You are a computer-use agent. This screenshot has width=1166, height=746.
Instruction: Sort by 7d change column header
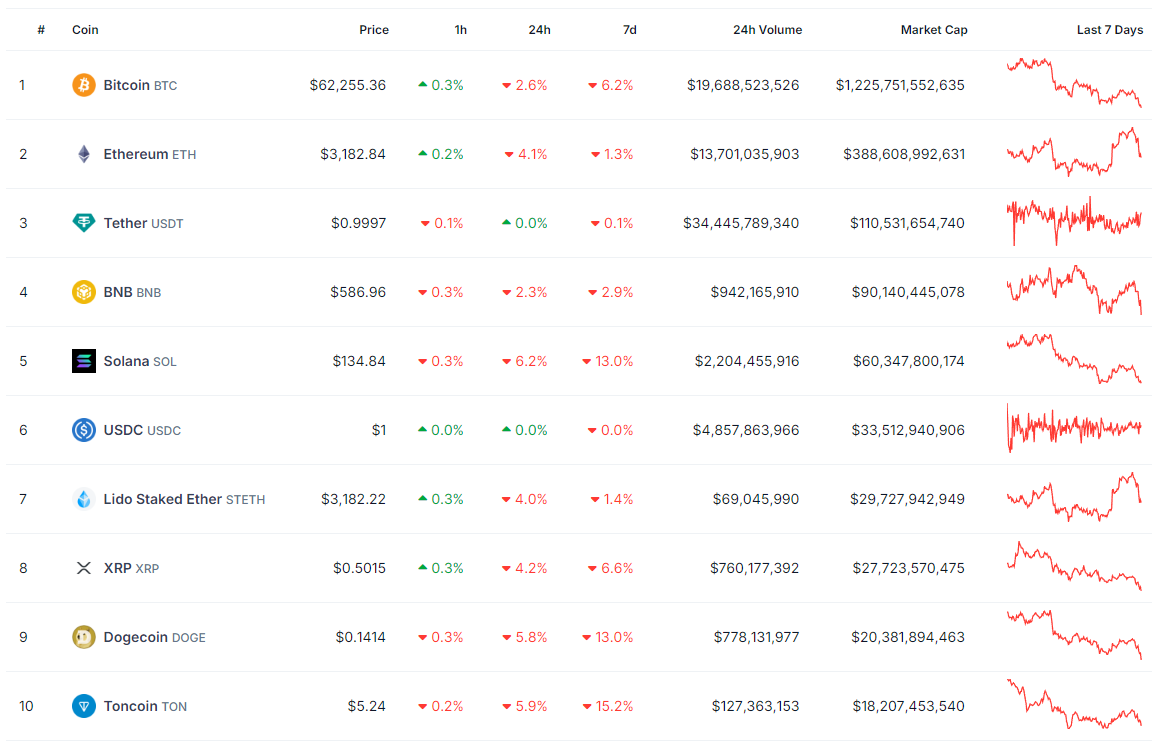[629, 30]
